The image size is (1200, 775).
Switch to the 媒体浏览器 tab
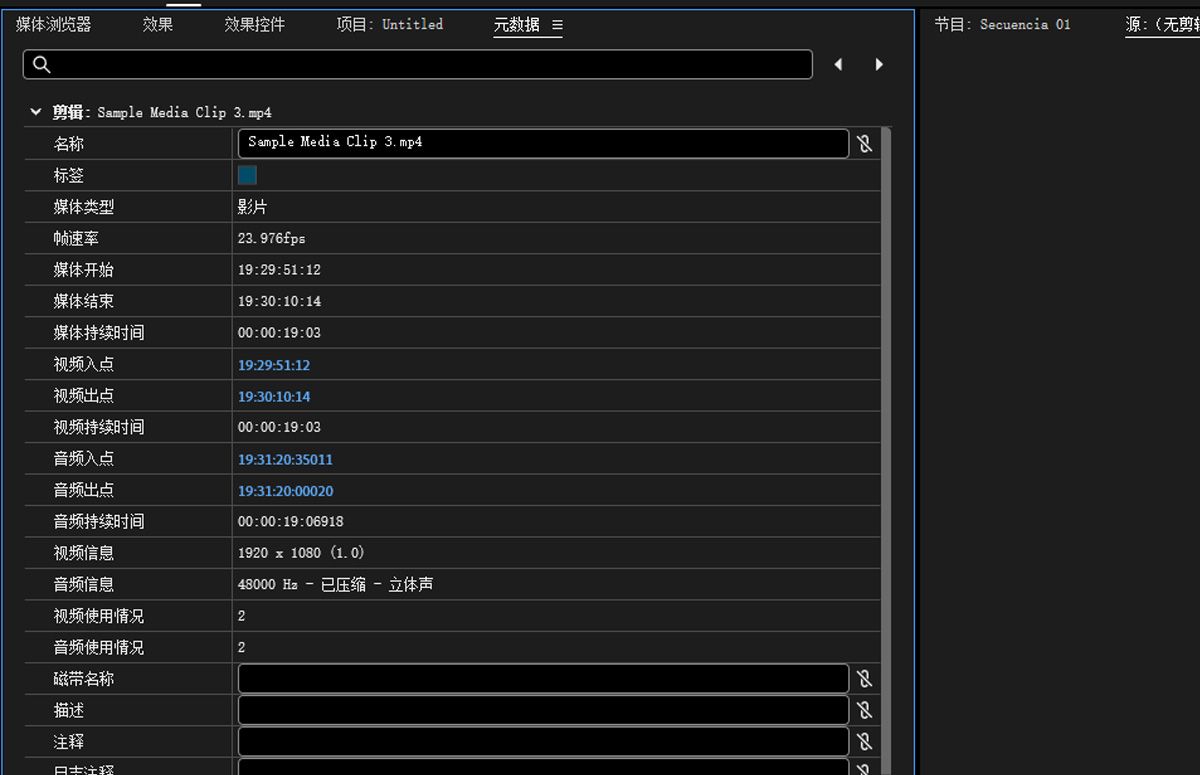pos(53,24)
